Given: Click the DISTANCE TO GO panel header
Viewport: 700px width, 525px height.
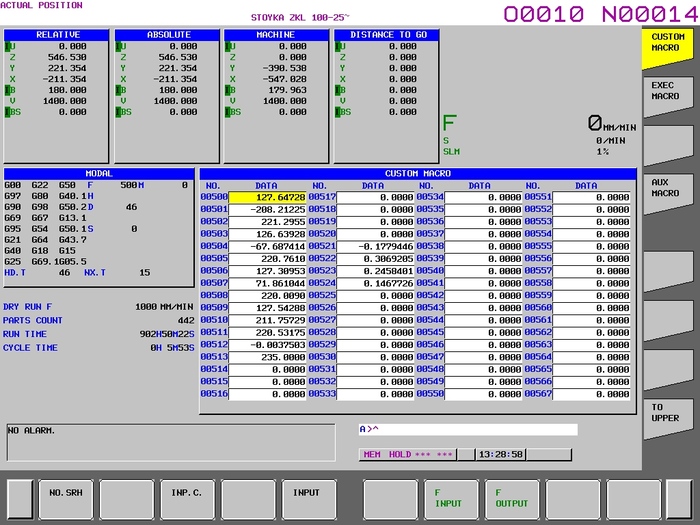Looking at the screenshot, I should [x=387, y=35].
